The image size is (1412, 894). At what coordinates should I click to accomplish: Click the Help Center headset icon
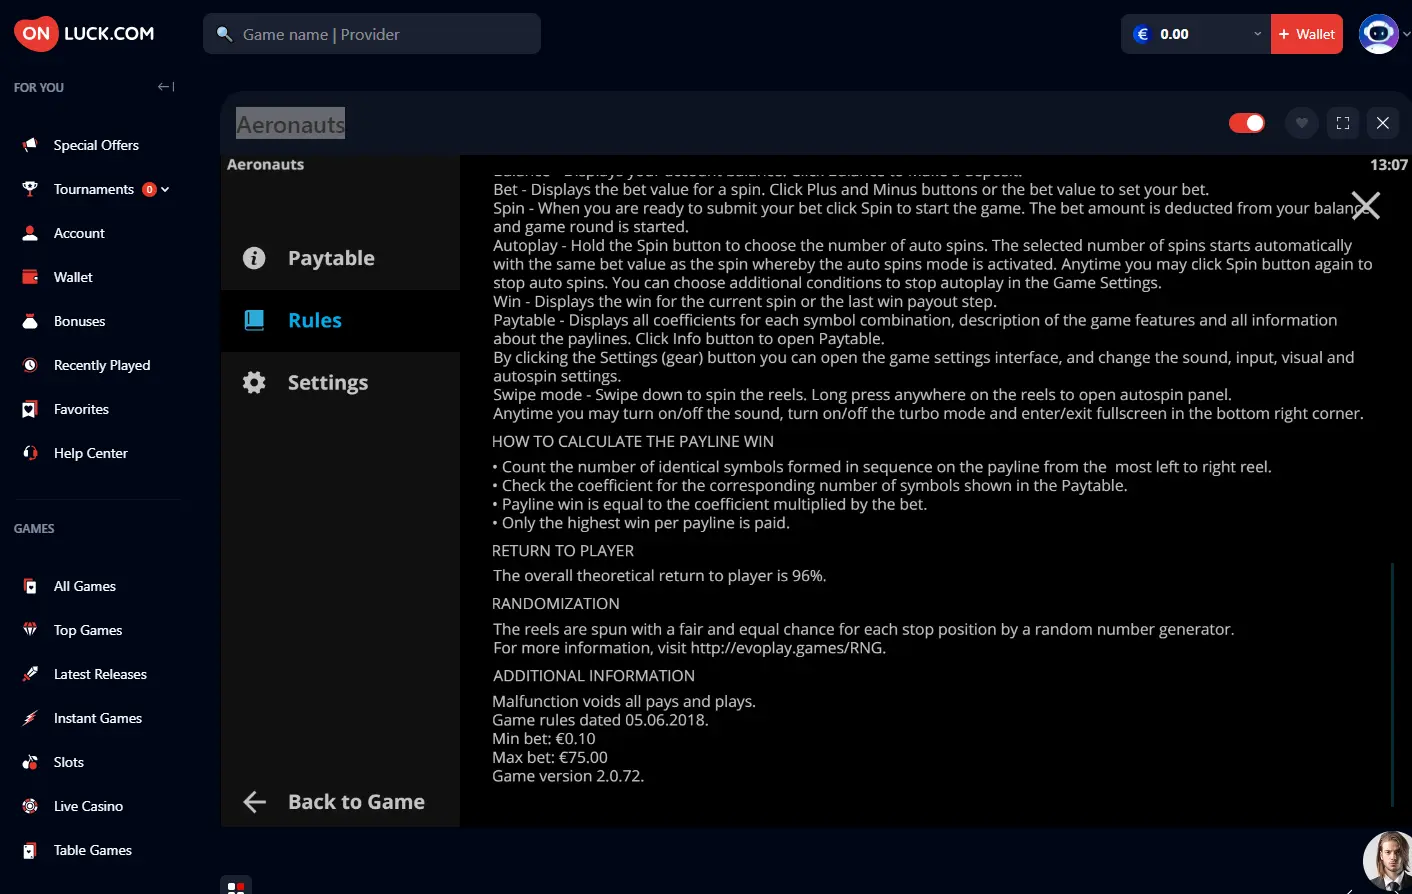tap(30, 453)
